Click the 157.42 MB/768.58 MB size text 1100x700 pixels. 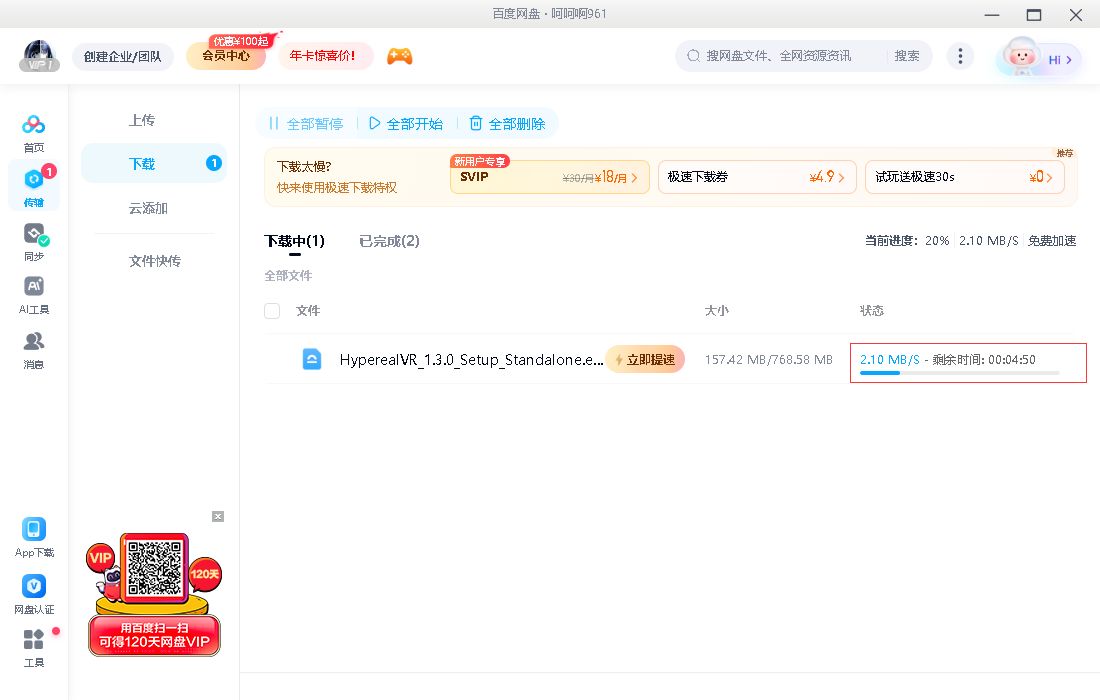pos(768,360)
